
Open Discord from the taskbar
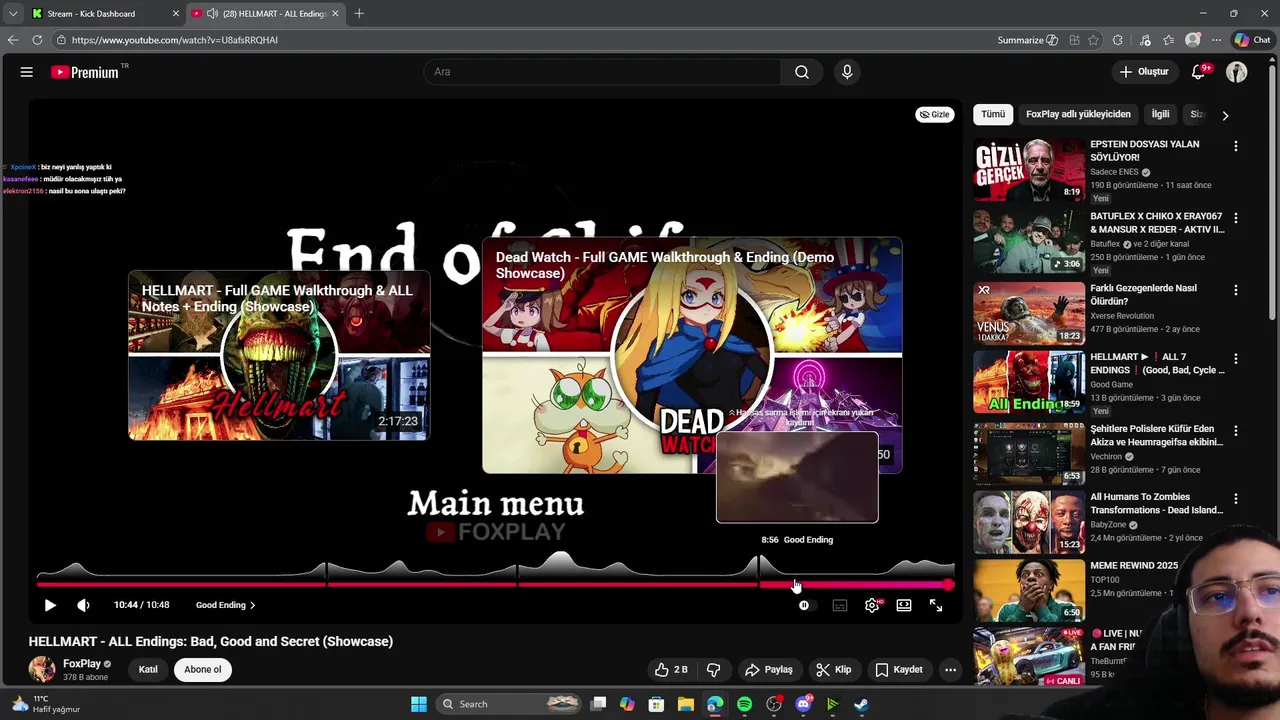coord(803,704)
